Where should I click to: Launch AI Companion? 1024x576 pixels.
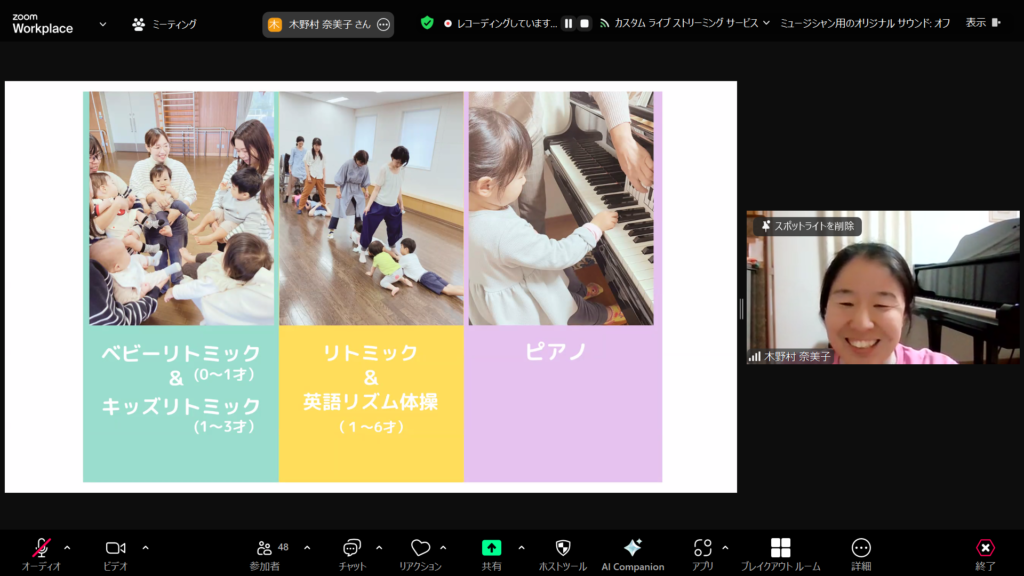coord(632,548)
